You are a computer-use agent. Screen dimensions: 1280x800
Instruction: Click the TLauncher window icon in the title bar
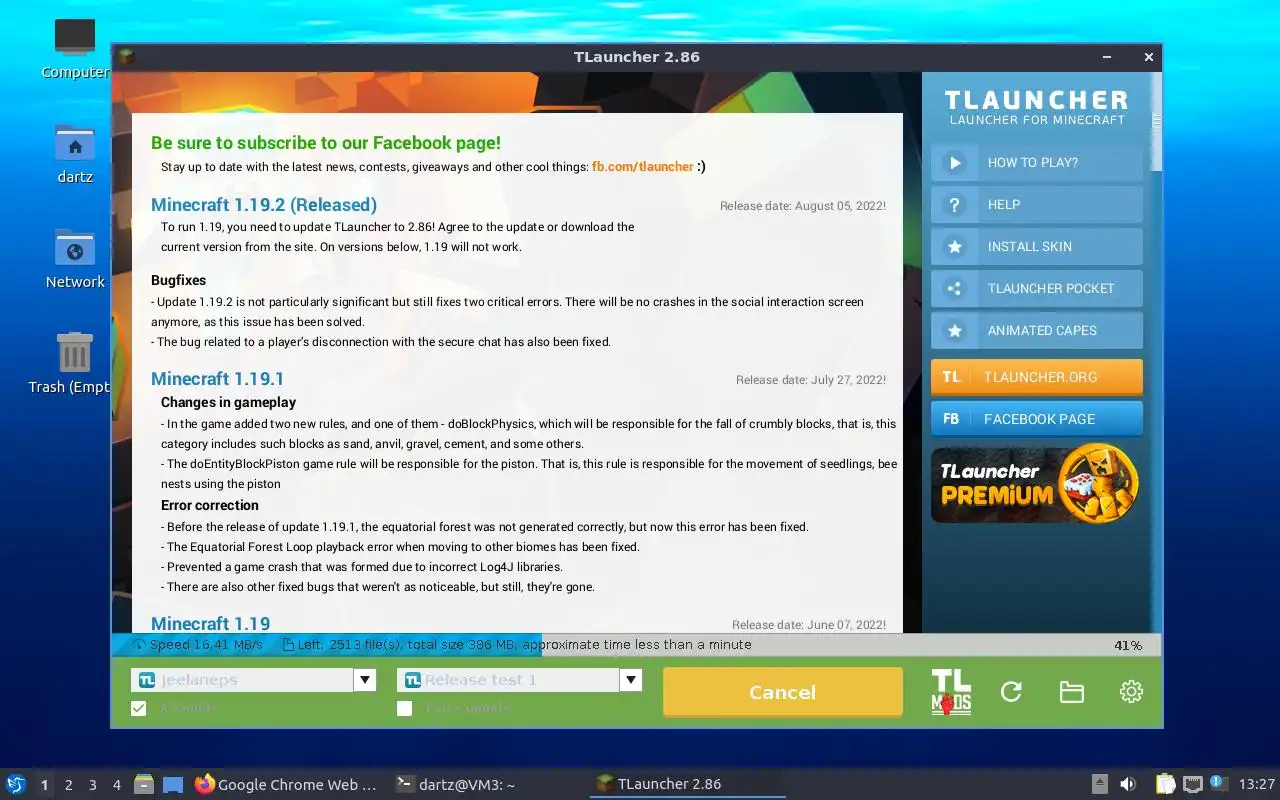click(x=126, y=57)
